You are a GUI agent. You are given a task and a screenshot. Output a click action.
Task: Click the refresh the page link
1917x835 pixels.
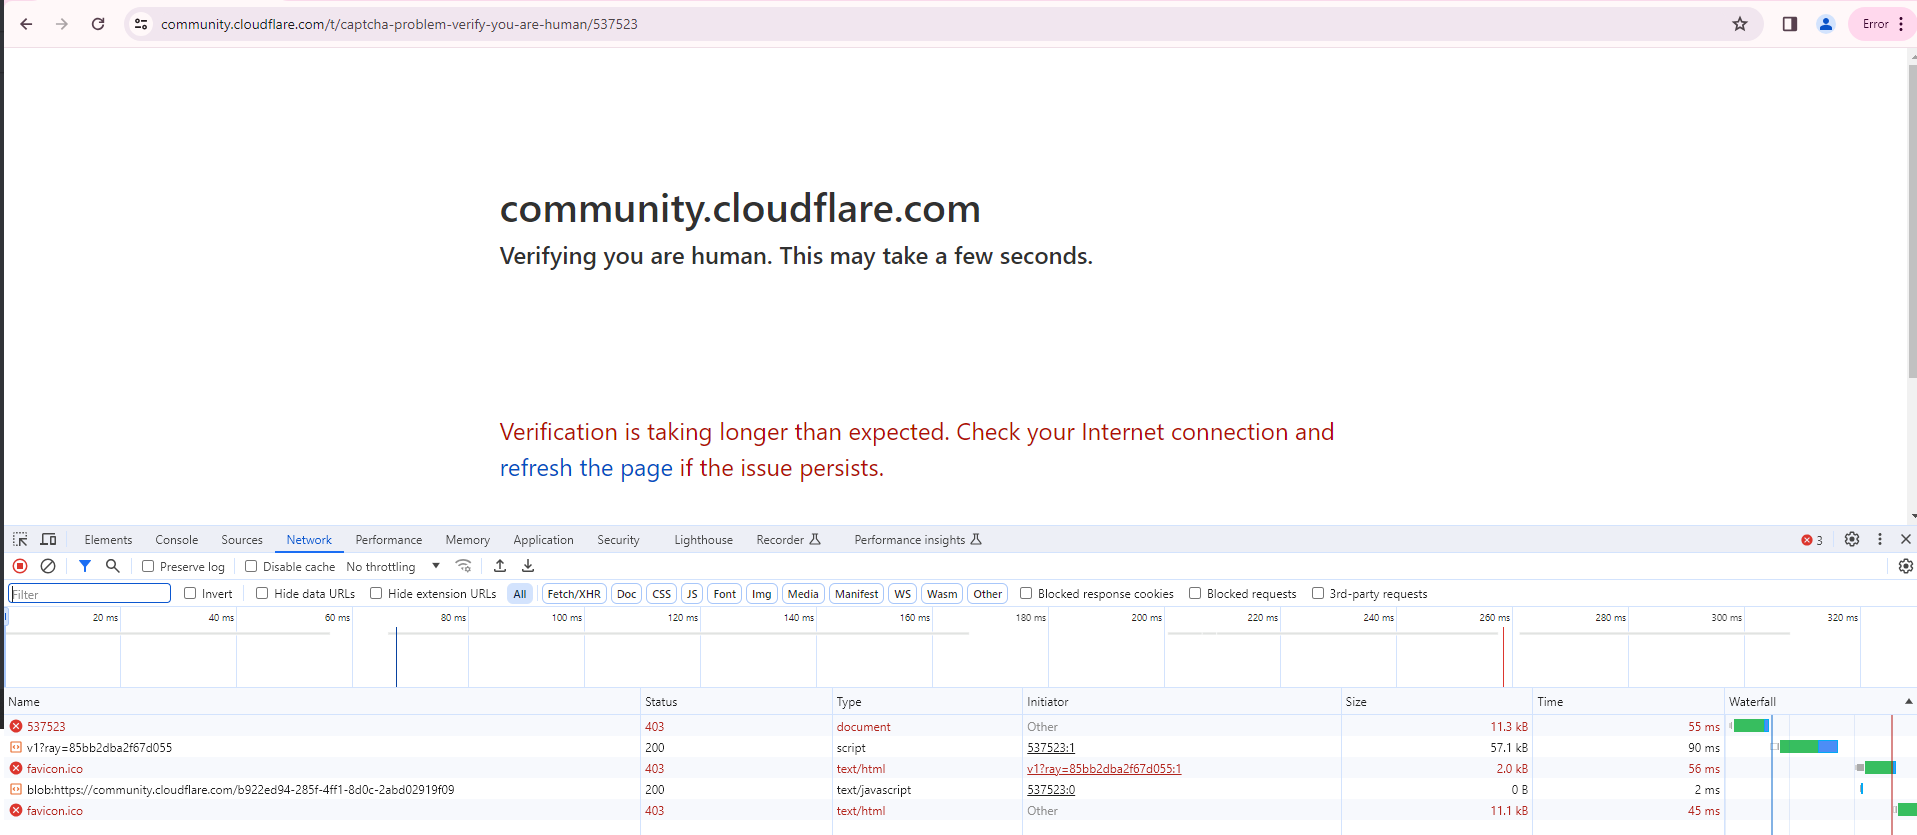(586, 468)
